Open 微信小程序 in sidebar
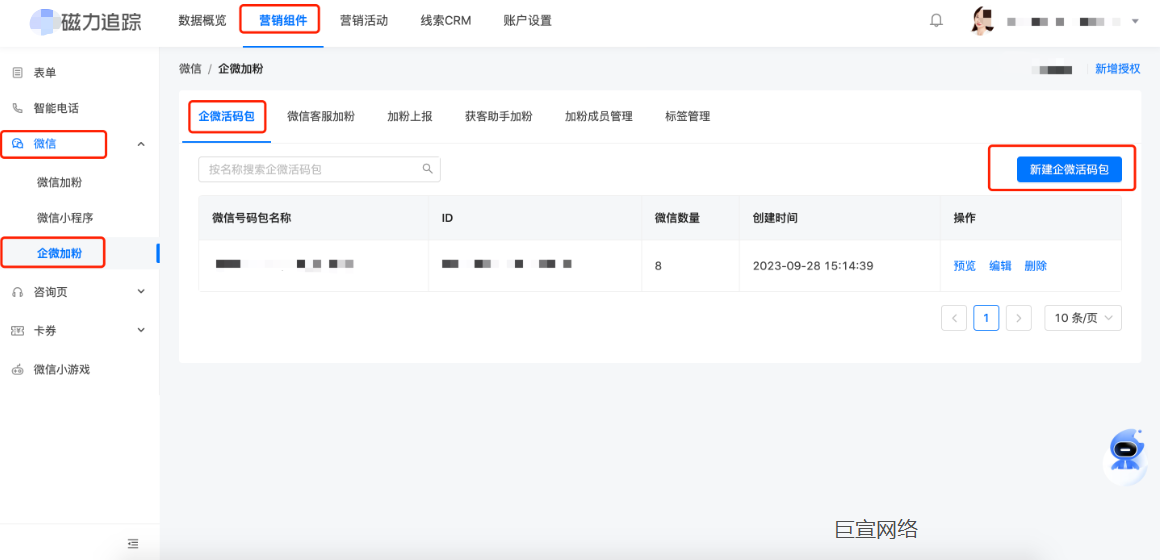This screenshot has height=560, width=1160. (x=64, y=217)
